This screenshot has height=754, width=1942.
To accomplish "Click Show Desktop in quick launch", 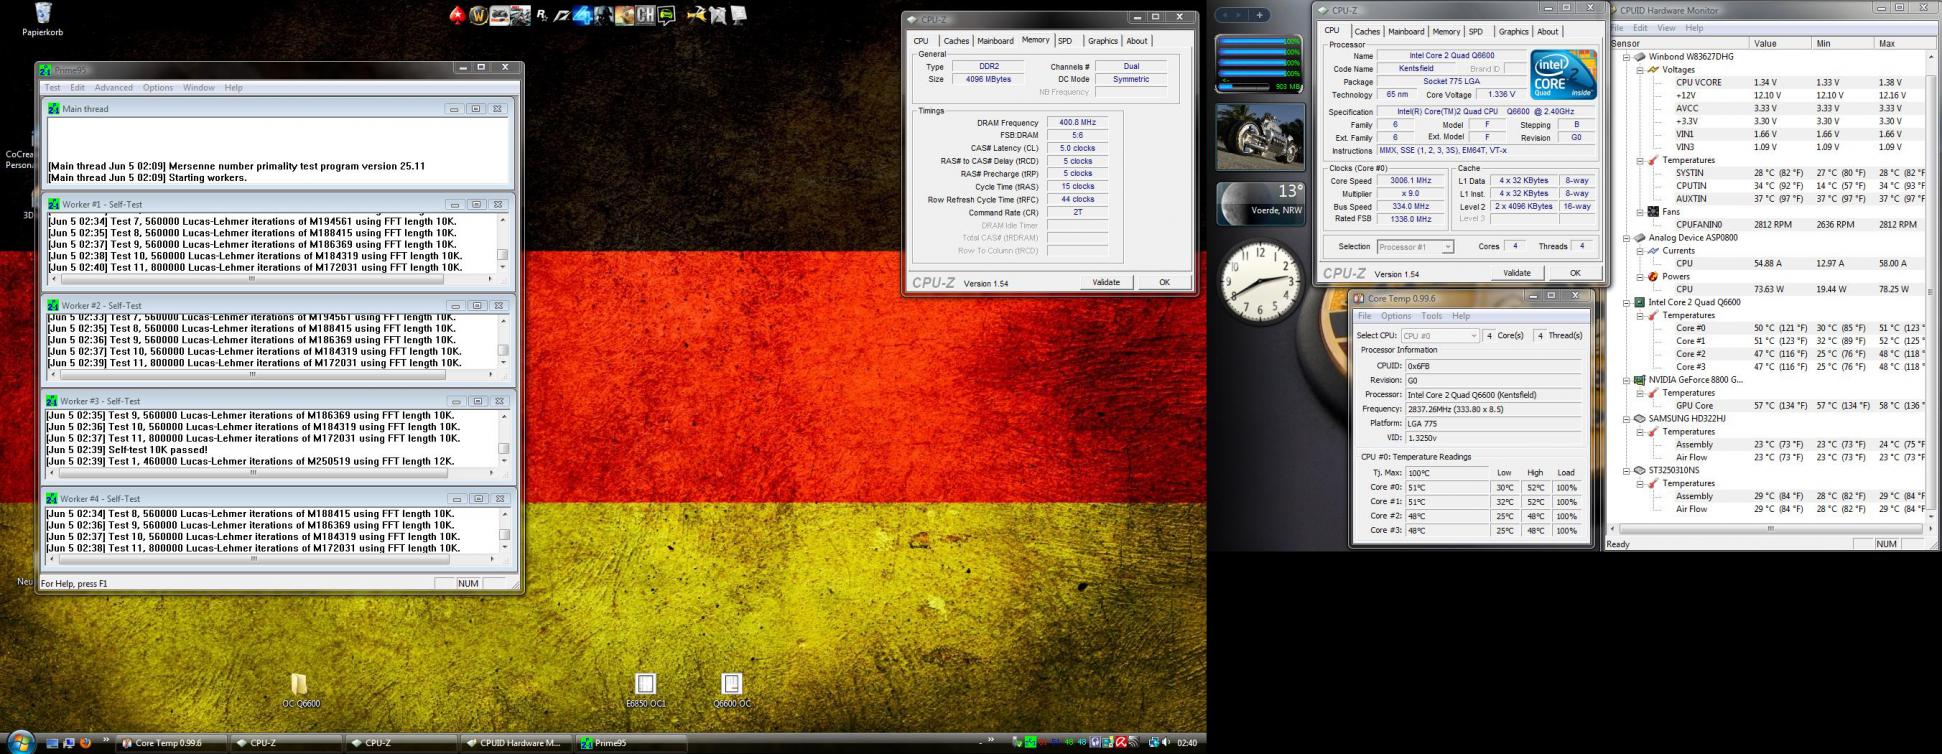I will [x=53, y=743].
